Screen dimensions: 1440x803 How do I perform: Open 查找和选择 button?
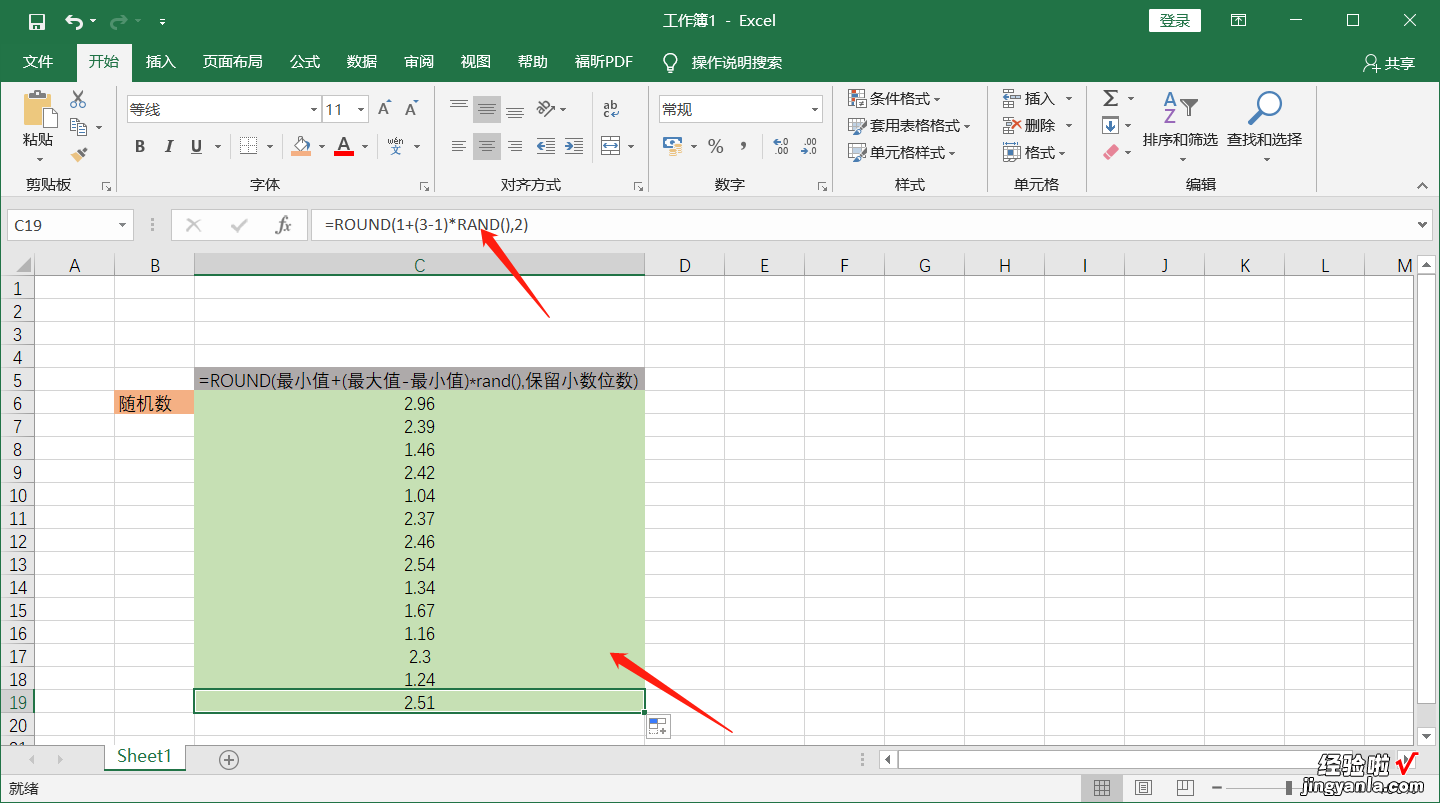[x=1264, y=127]
